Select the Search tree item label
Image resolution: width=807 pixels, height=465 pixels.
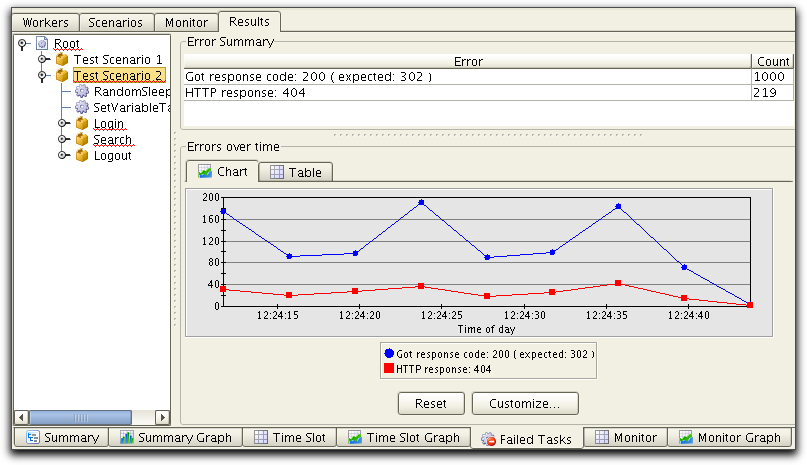(x=113, y=140)
